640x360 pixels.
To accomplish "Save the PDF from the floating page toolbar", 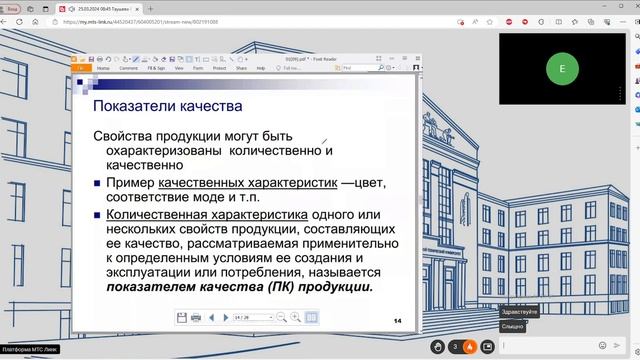I will 182,318.
